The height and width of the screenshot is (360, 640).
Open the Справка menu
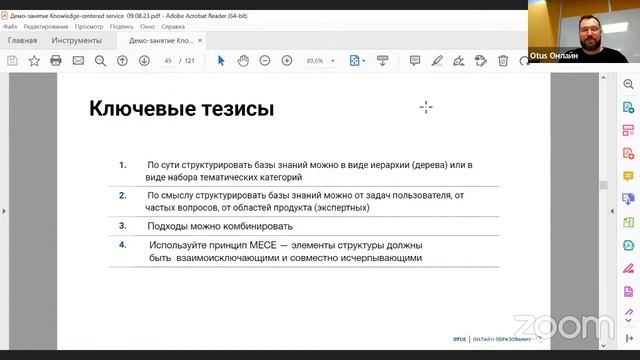[173, 27]
